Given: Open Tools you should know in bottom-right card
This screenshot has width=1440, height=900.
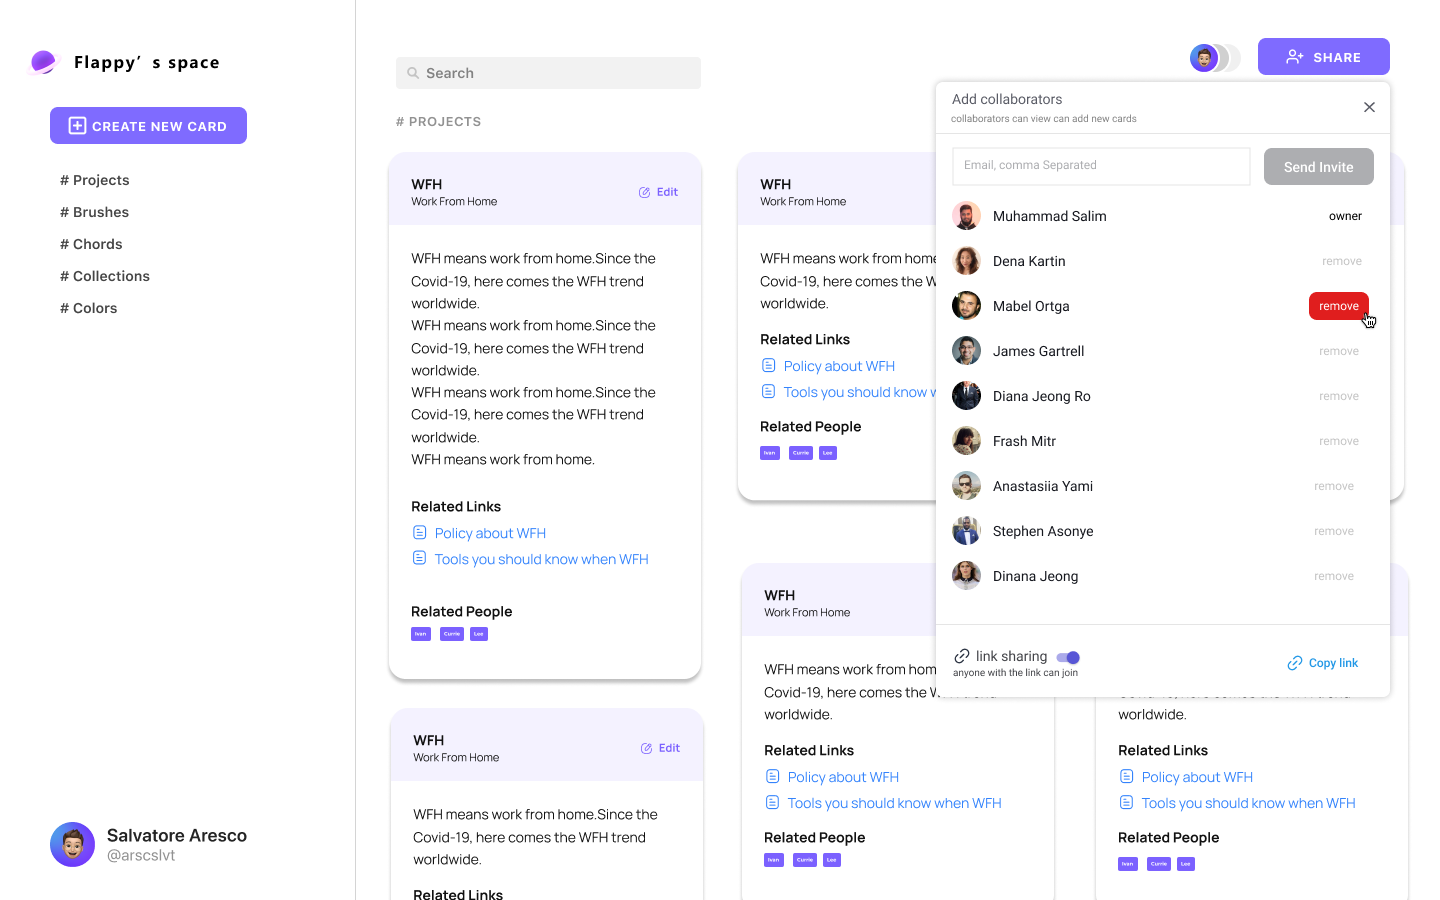Looking at the screenshot, I should tap(1248, 803).
